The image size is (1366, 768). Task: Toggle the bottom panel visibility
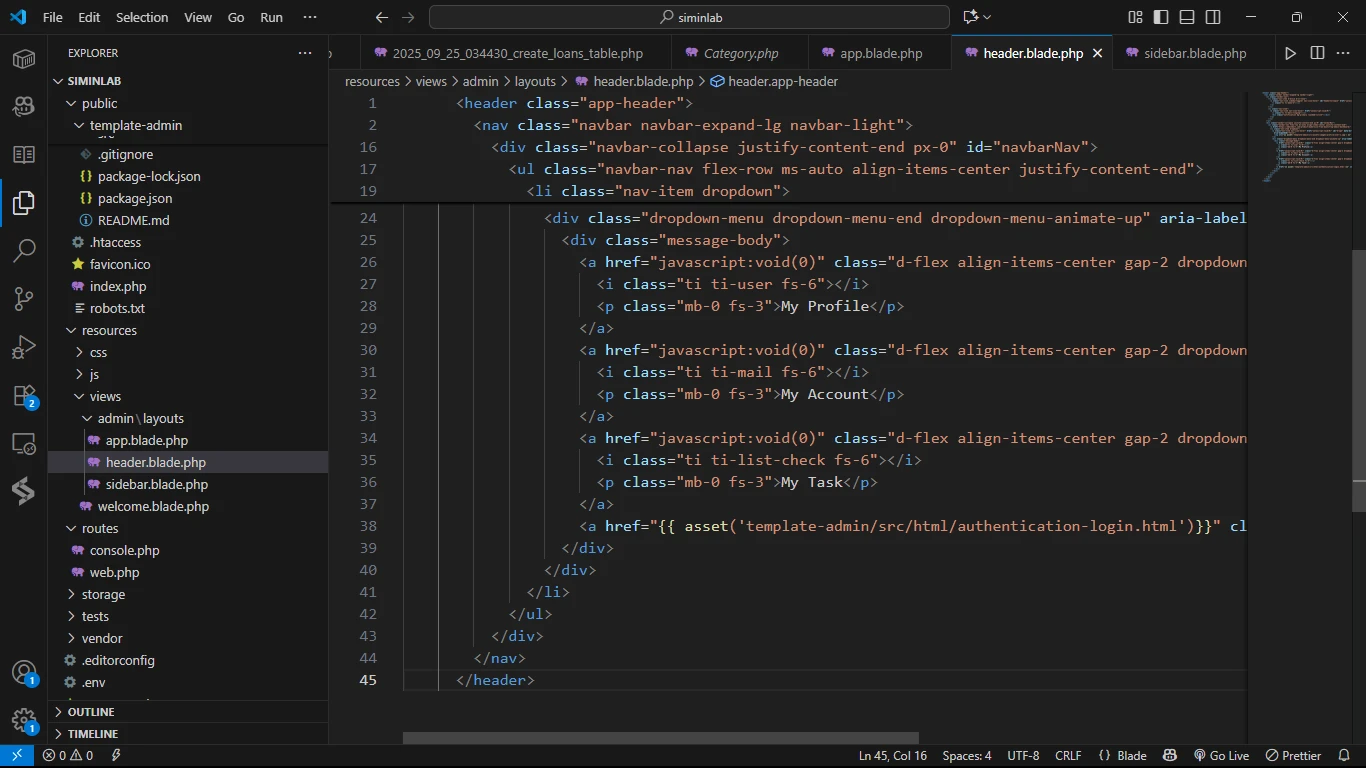(x=1187, y=17)
